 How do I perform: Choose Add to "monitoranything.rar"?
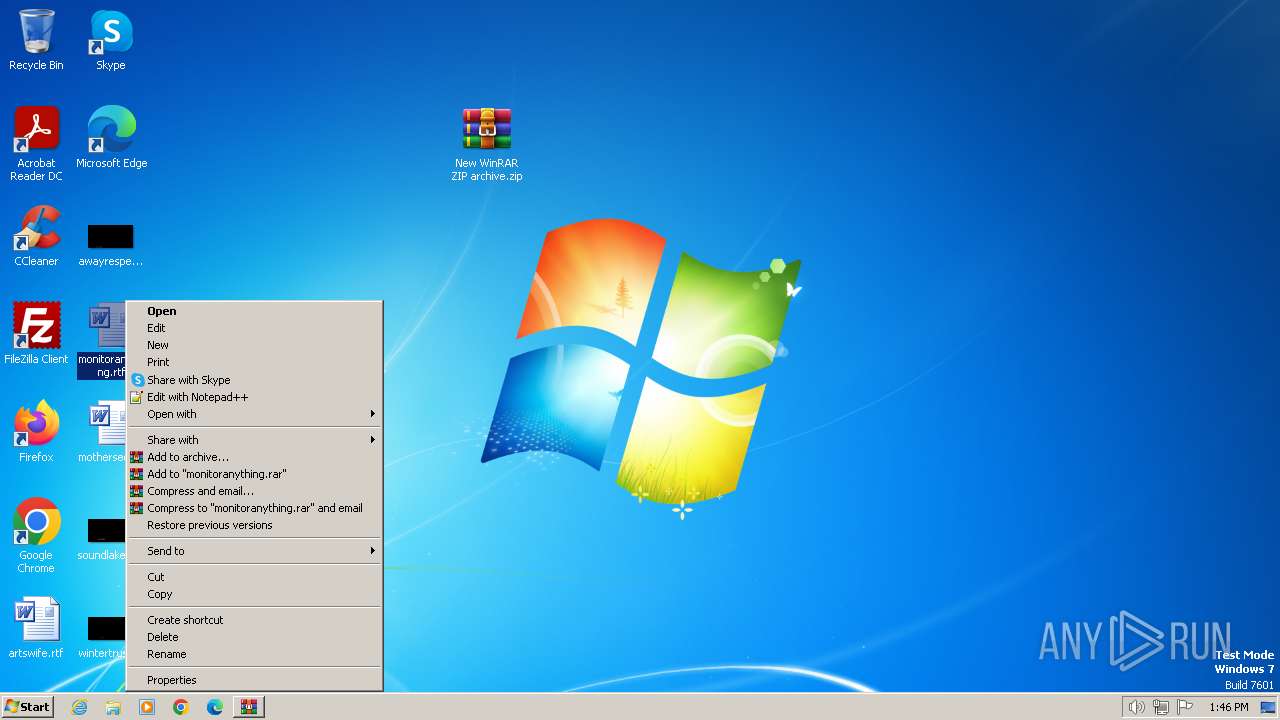click(x=255, y=474)
